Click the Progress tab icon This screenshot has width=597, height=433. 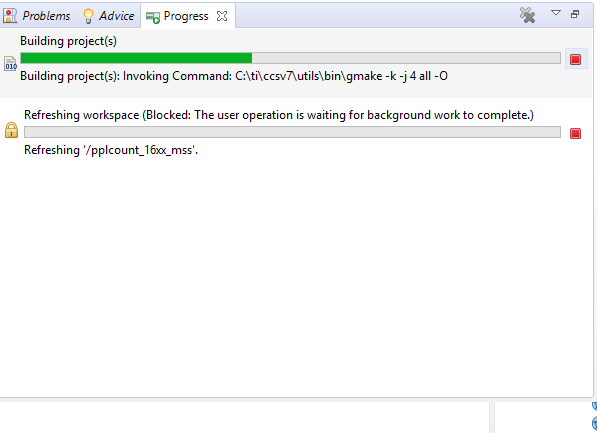[x=153, y=17]
